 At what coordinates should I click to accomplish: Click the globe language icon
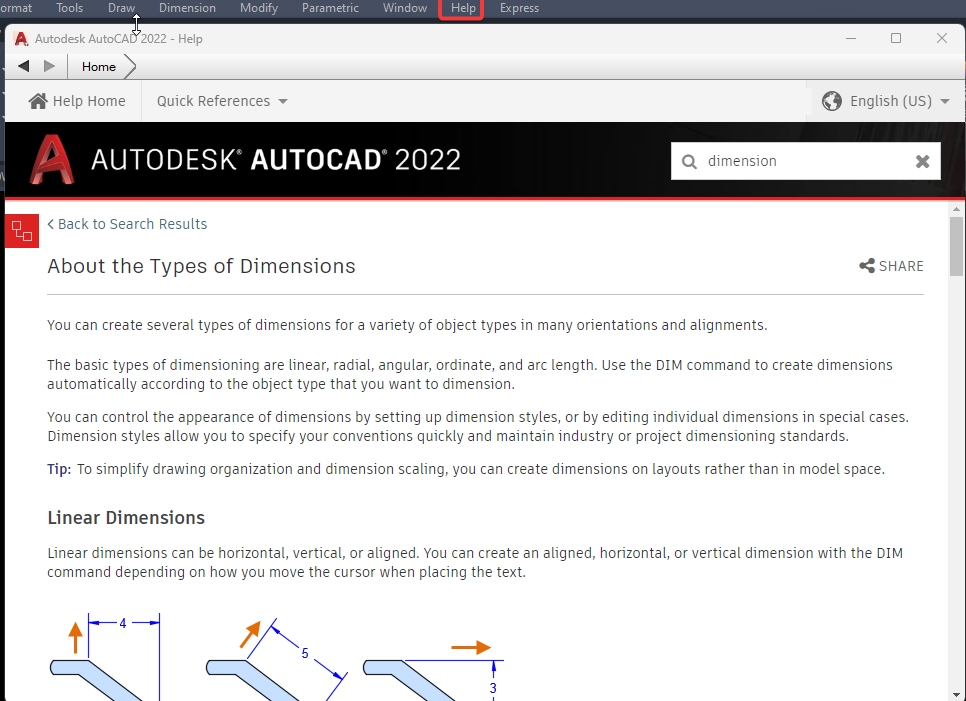[x=832, y=101]
